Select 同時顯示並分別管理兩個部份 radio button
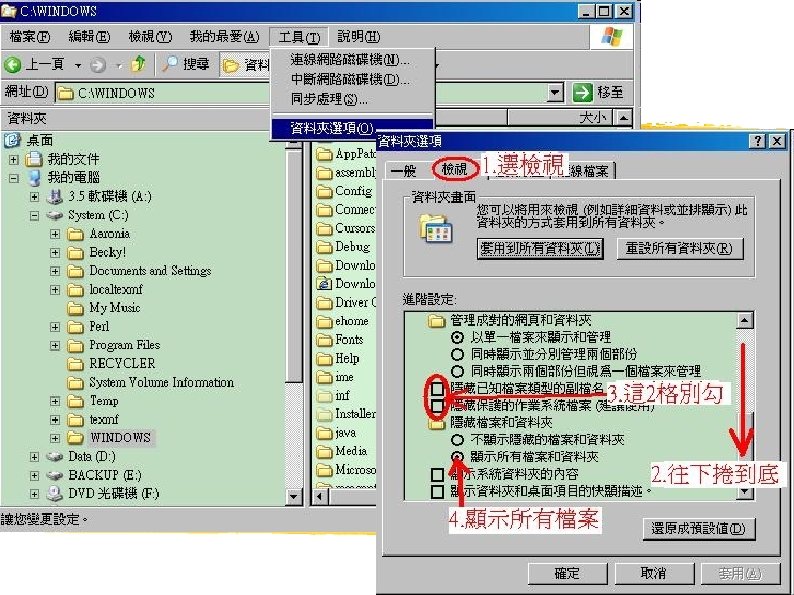Screen dimensions: 794x595 (x=457, y=354)
